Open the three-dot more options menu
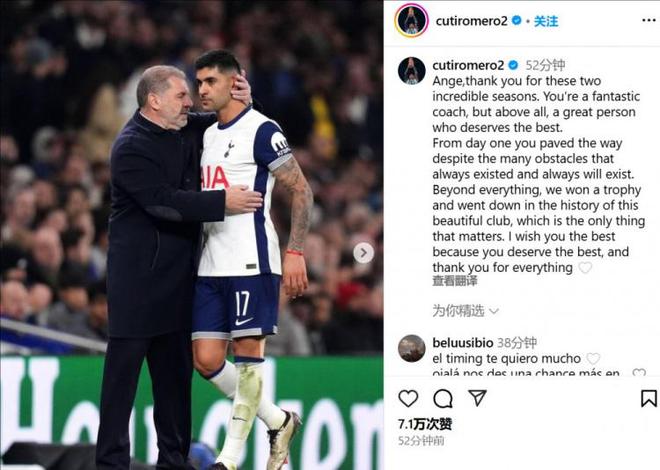660x470 pixels. click(x=649, y=21)
